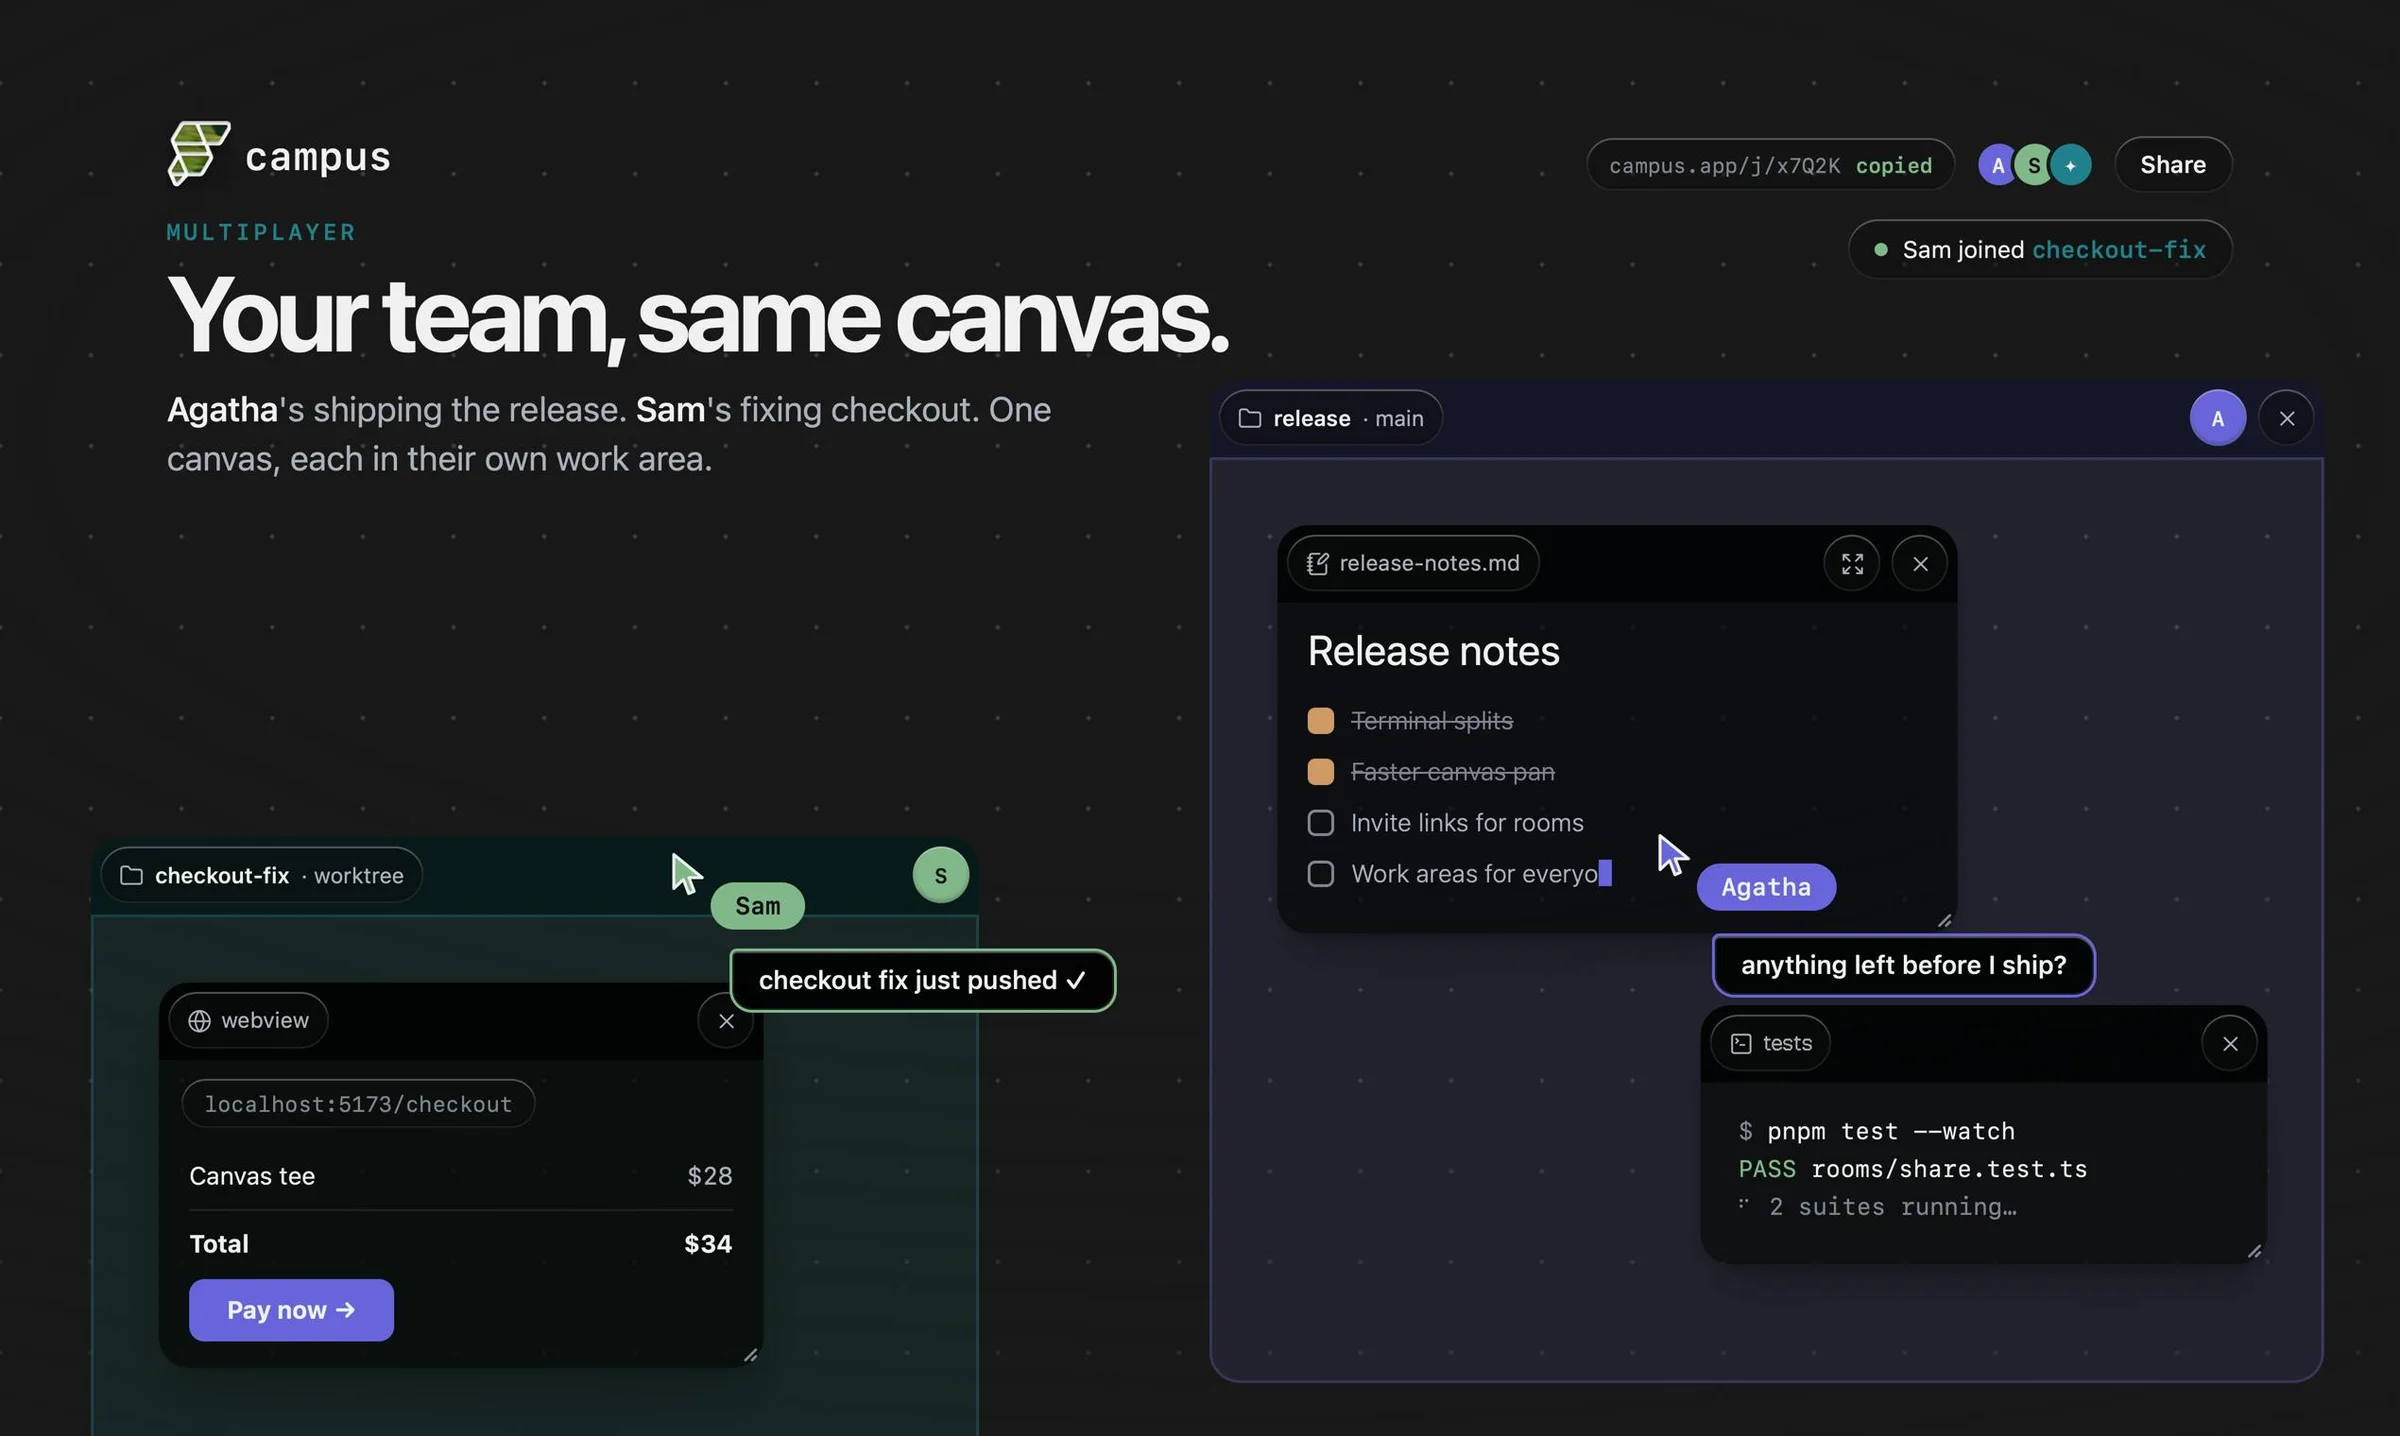Close the release work area

point(2286,418)
